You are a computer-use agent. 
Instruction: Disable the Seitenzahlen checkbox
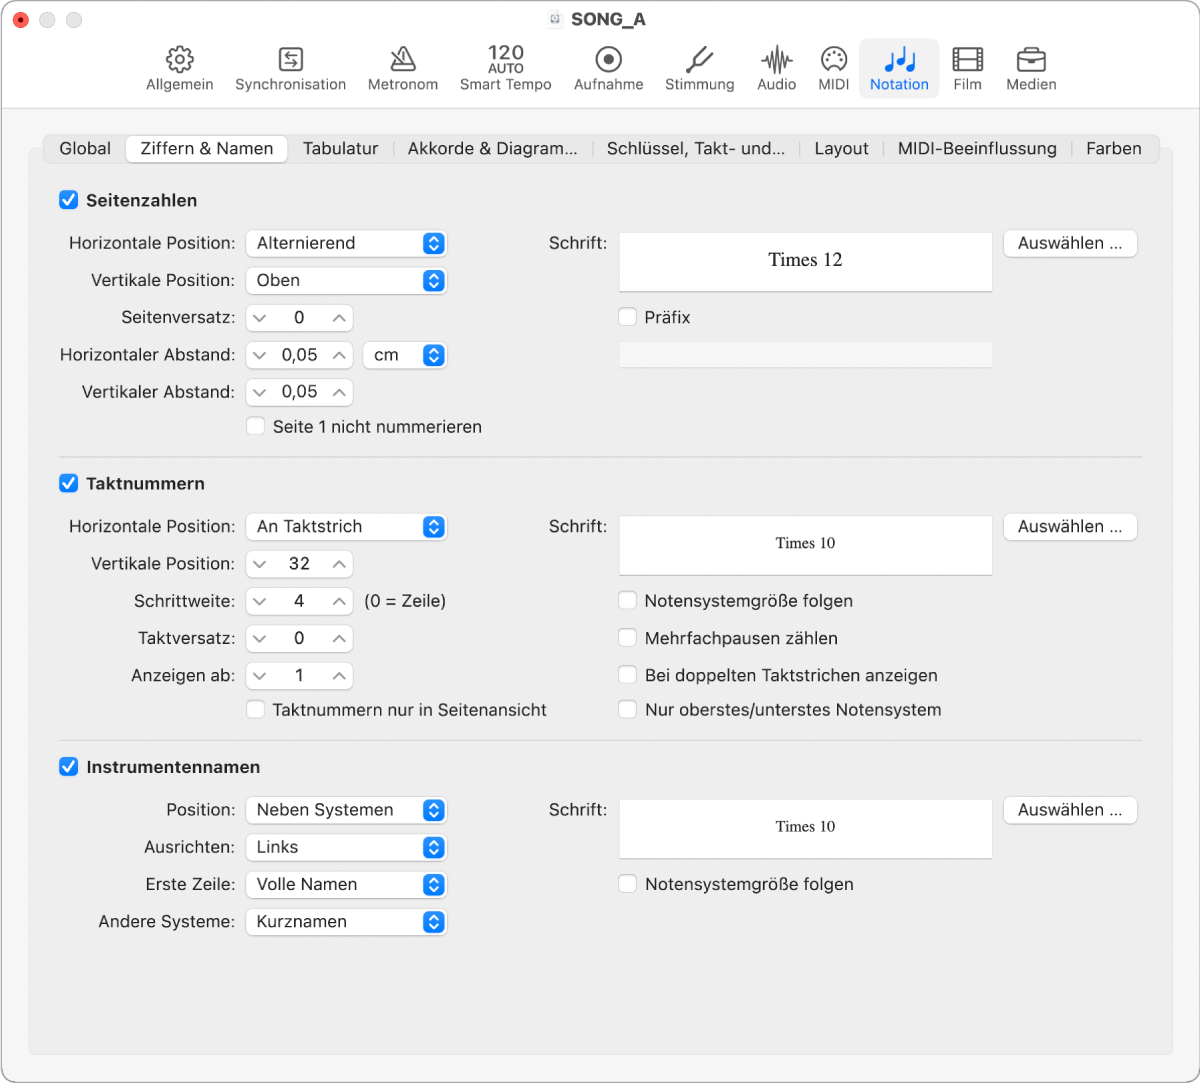click(69, 200)
